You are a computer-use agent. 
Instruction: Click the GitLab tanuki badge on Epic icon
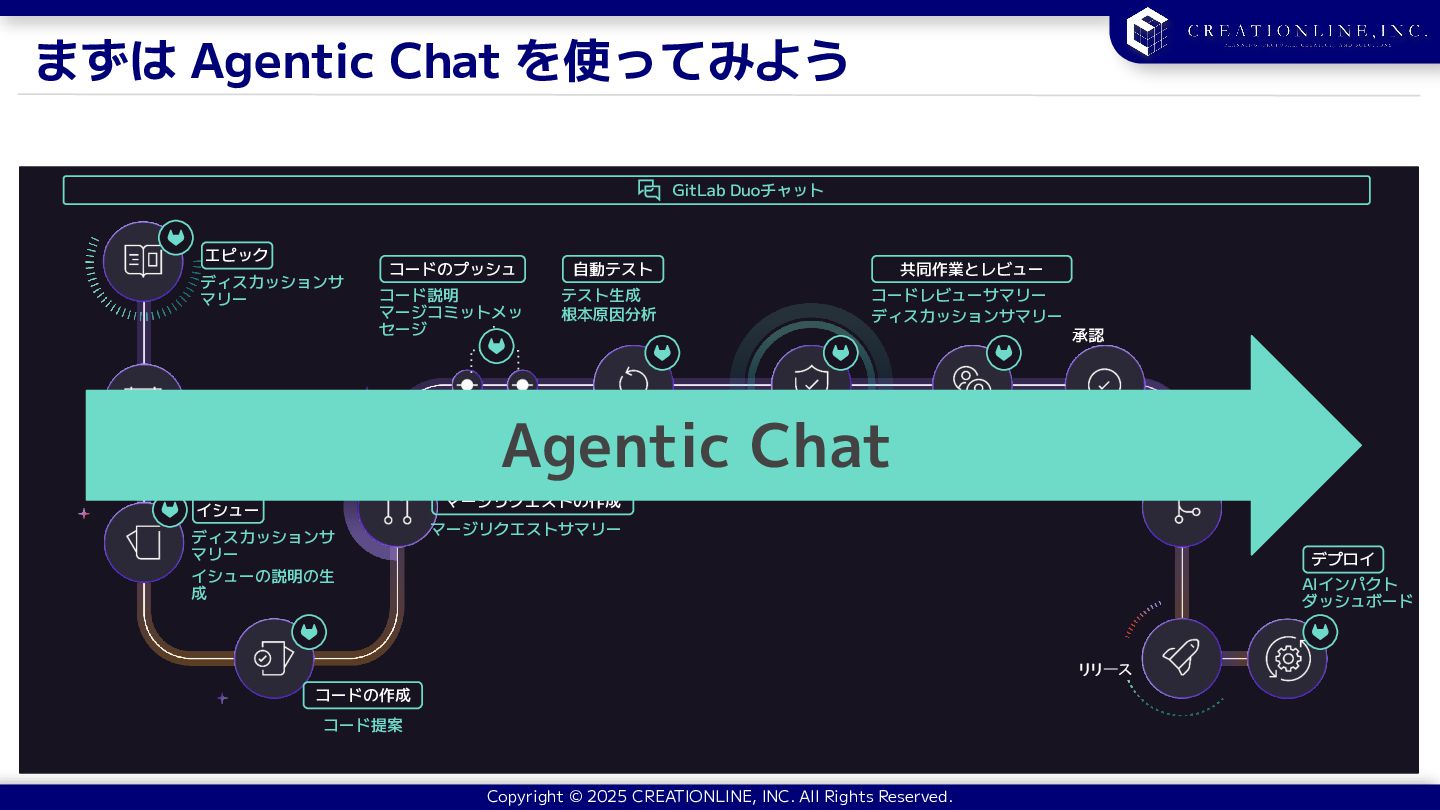pos(177,237)
